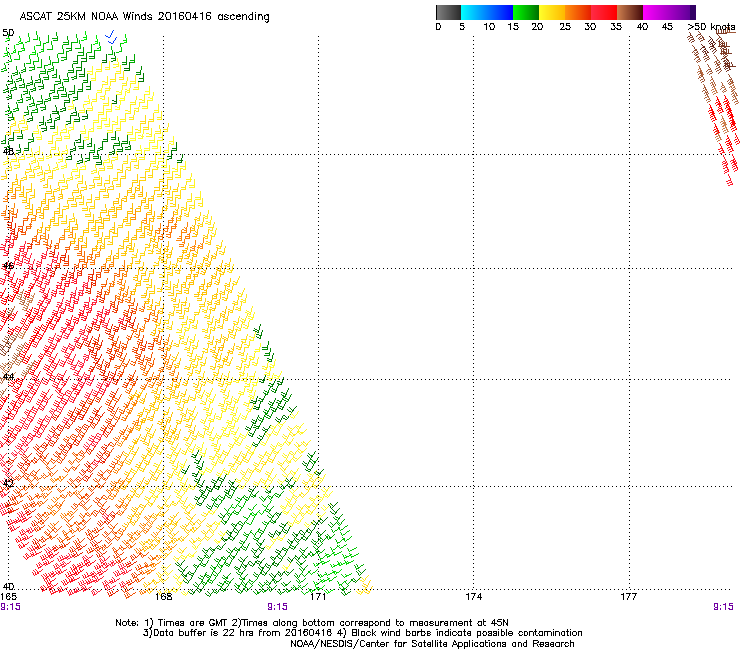Click the 'Data buffer is 22 hrs' note line
This screenshot has width=740, height=650.
tap(362, 633)
